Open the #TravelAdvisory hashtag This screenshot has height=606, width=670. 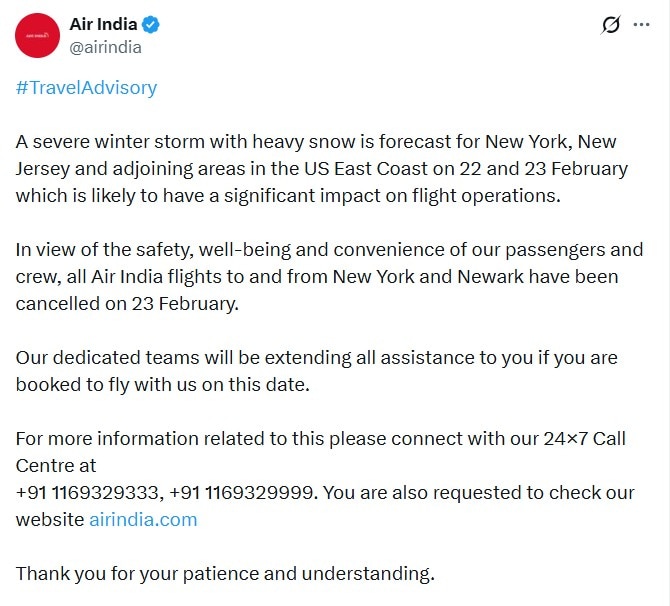87,87
